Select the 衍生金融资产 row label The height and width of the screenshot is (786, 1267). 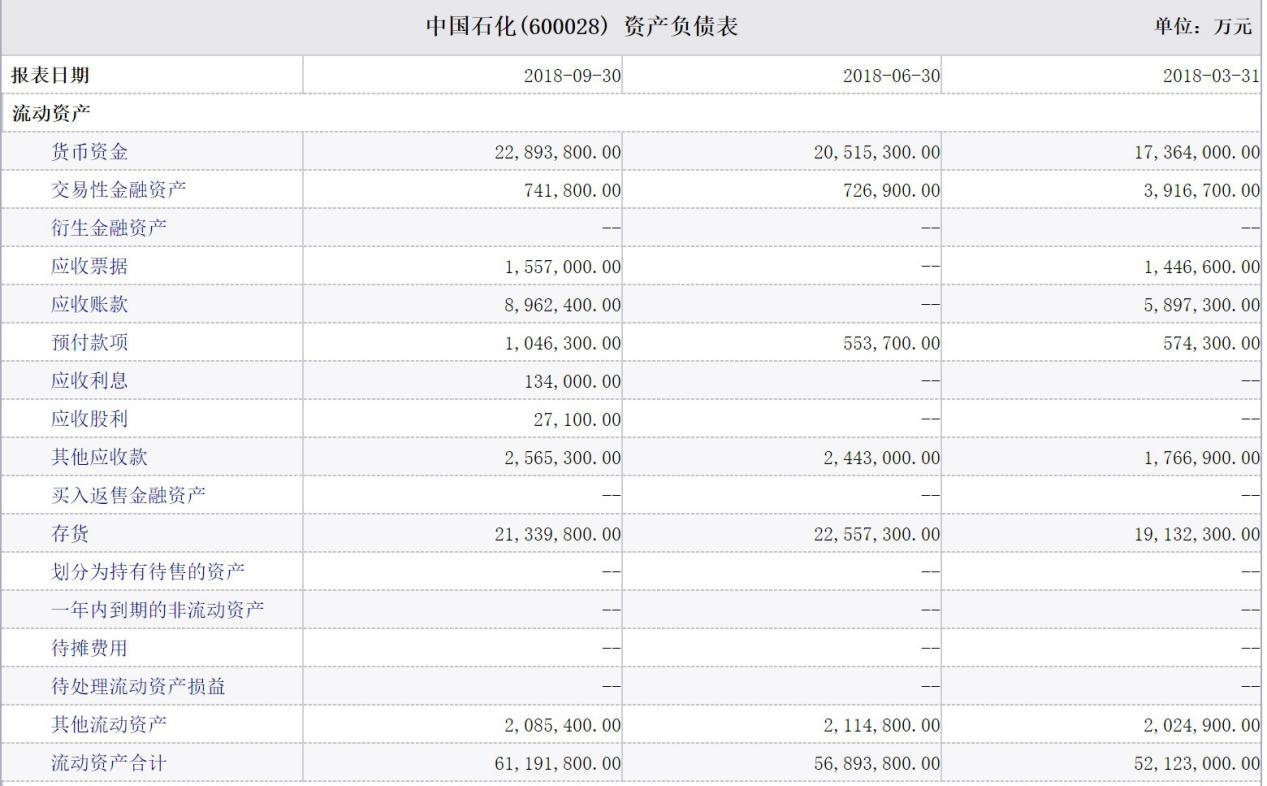click(x=109, y=228)
